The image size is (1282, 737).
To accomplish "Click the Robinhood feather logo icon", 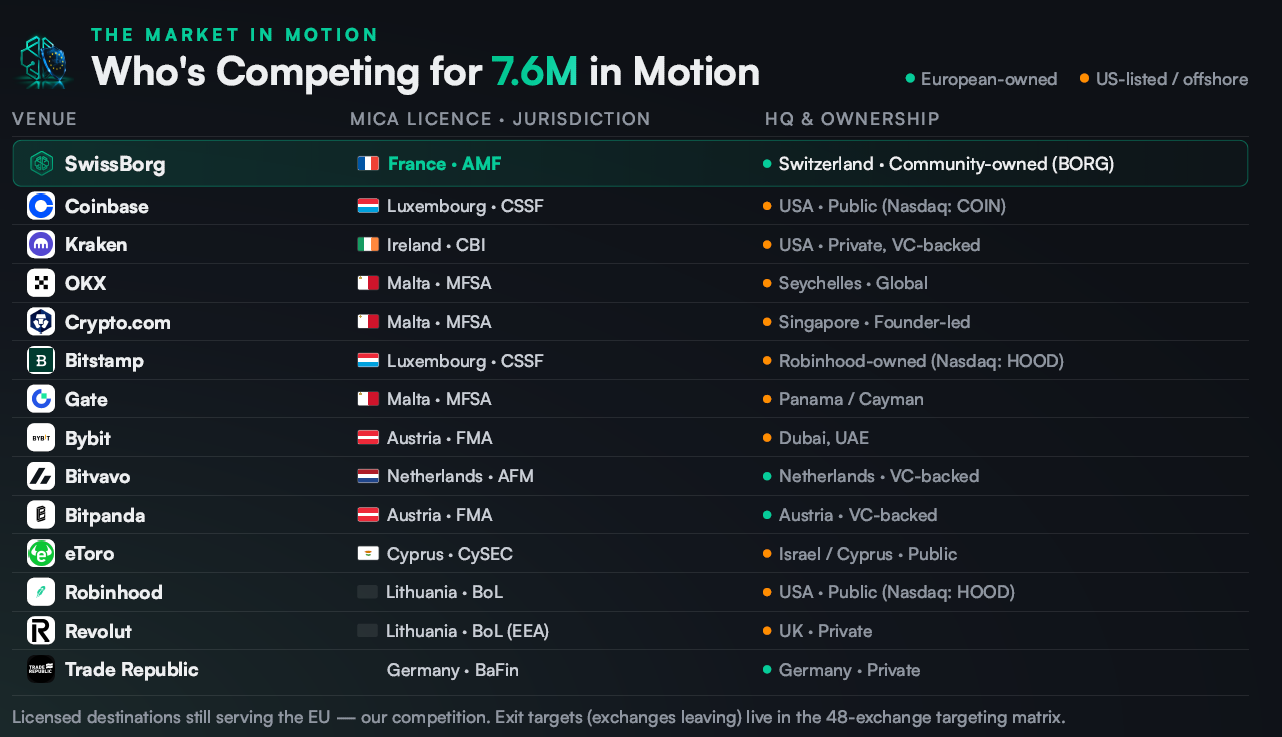I will (41, 592).
